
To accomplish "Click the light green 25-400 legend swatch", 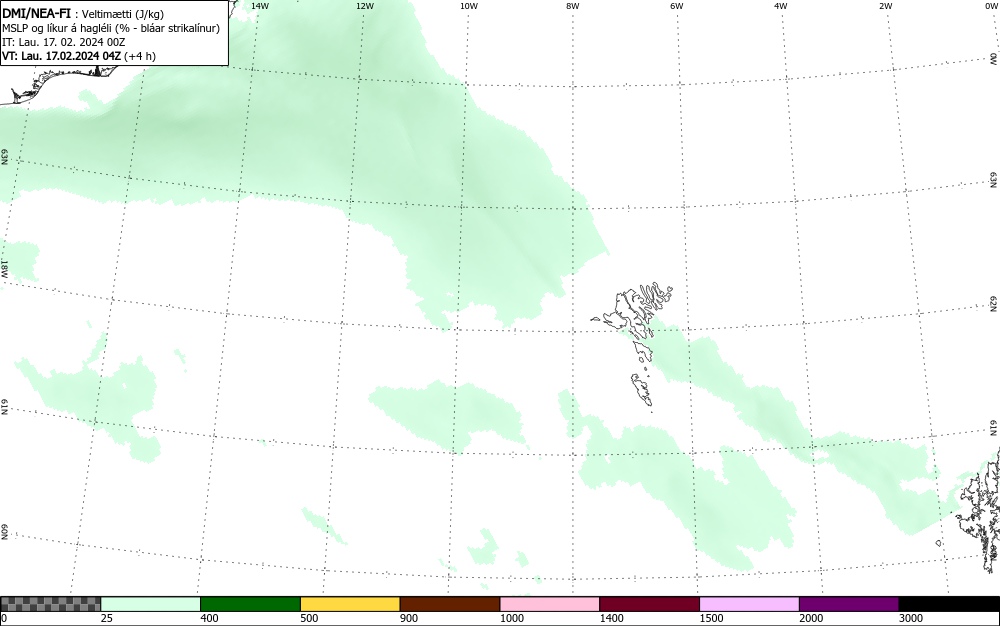I will point(151,604).
